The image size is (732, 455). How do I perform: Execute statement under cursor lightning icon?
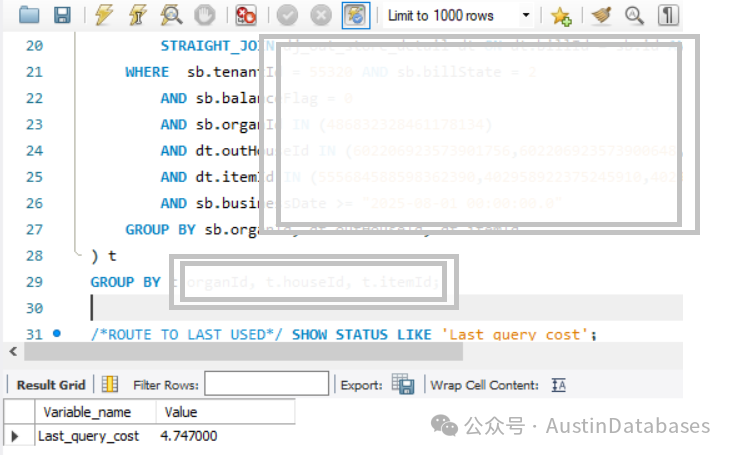click(x=138, y=15)
